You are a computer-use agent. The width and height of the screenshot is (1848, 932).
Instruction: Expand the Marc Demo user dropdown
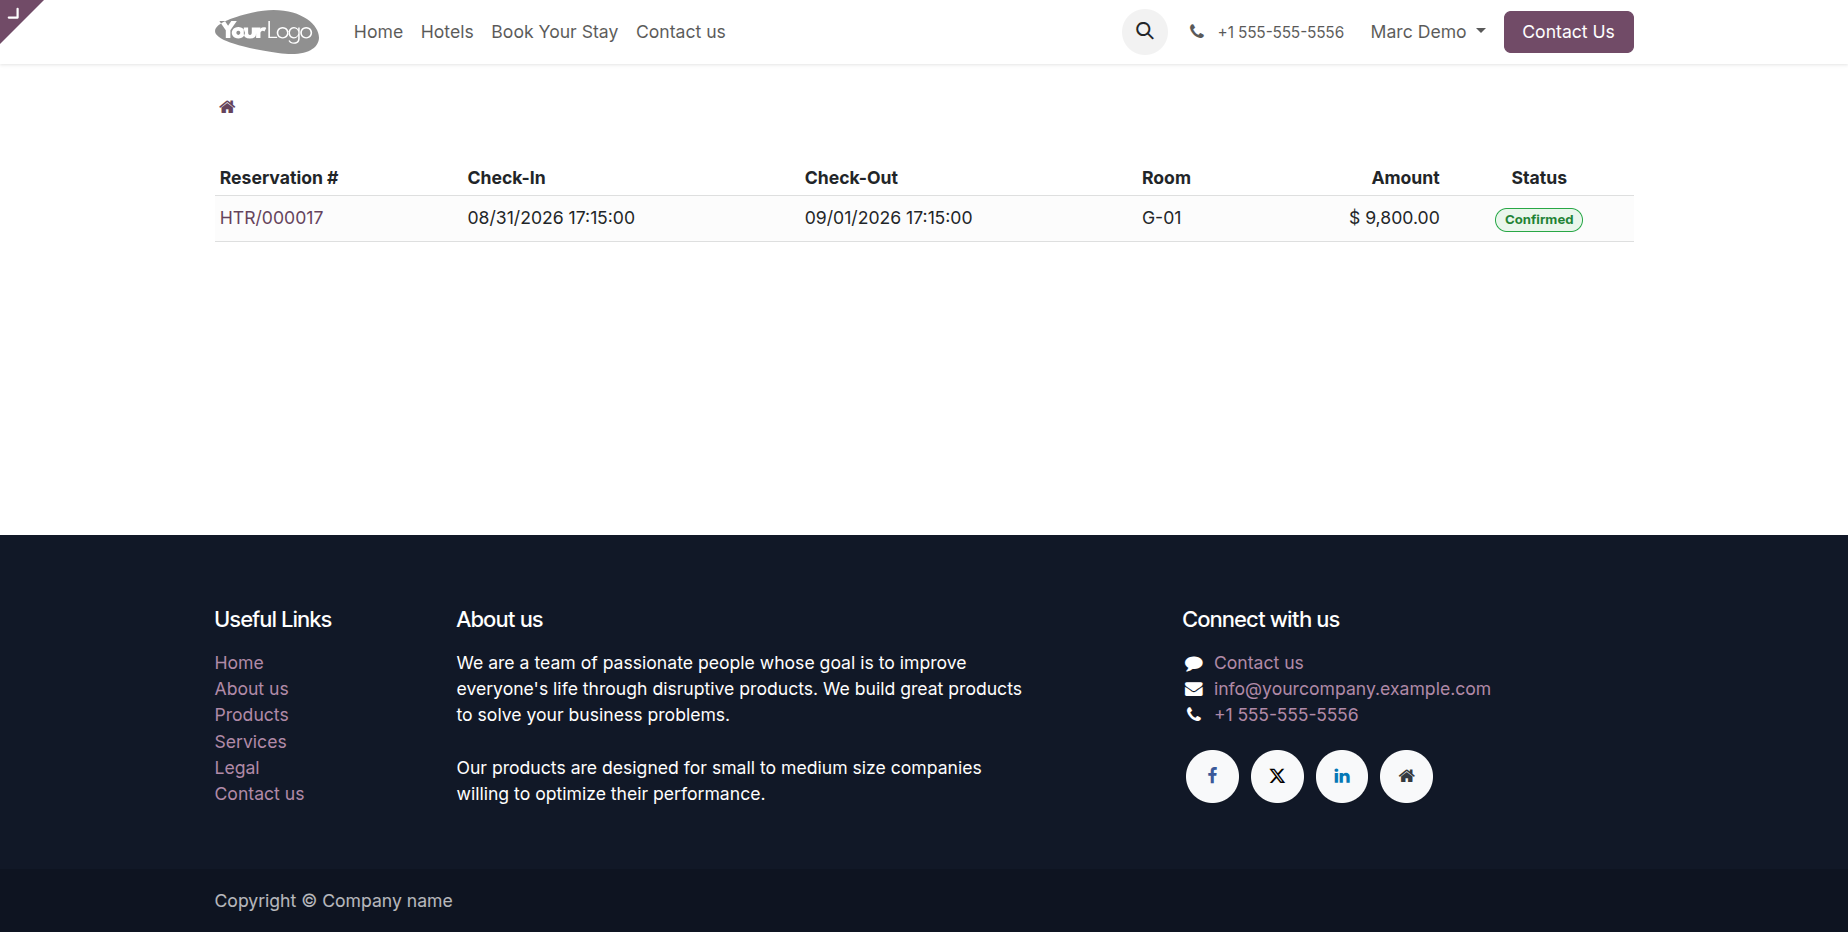(1428, 32)
